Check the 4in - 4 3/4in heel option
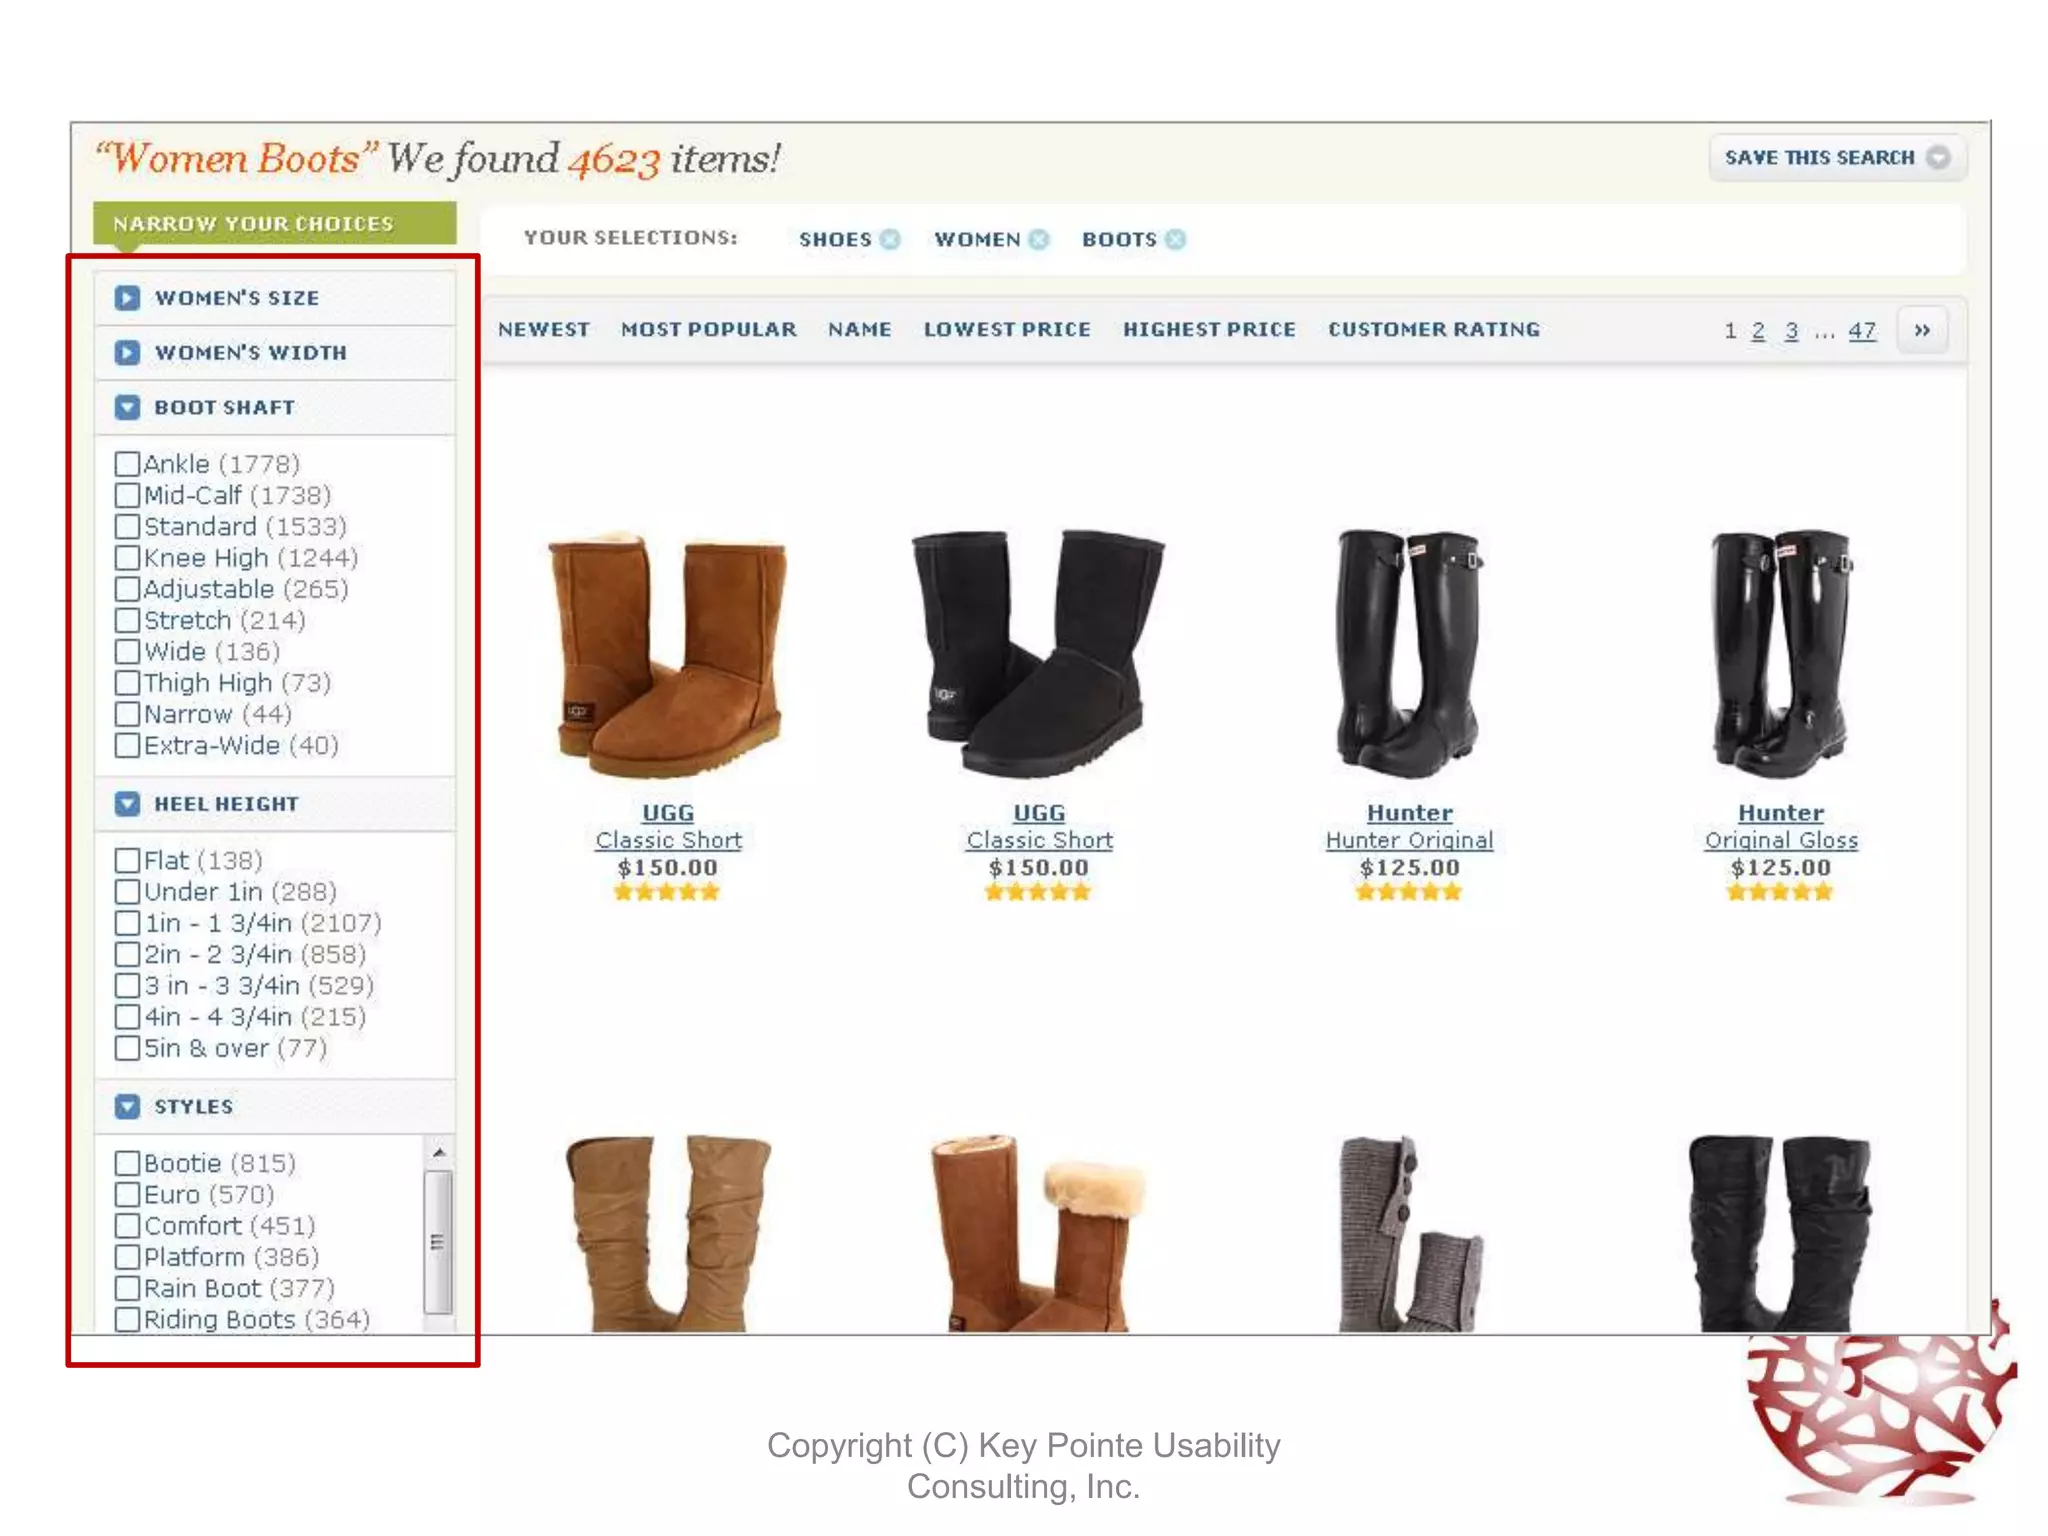Image resolution: width=2048 pixels, height=1536 pixels. [127, 1017]
